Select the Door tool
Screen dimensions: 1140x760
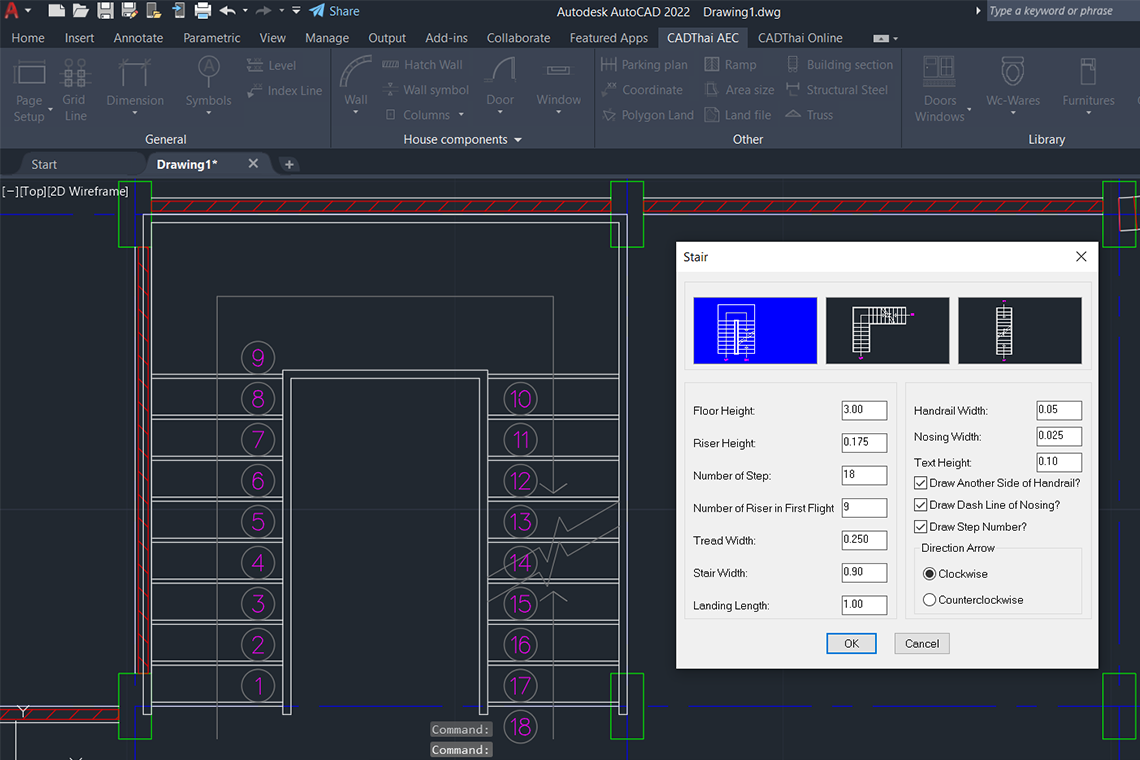(500, 84)
